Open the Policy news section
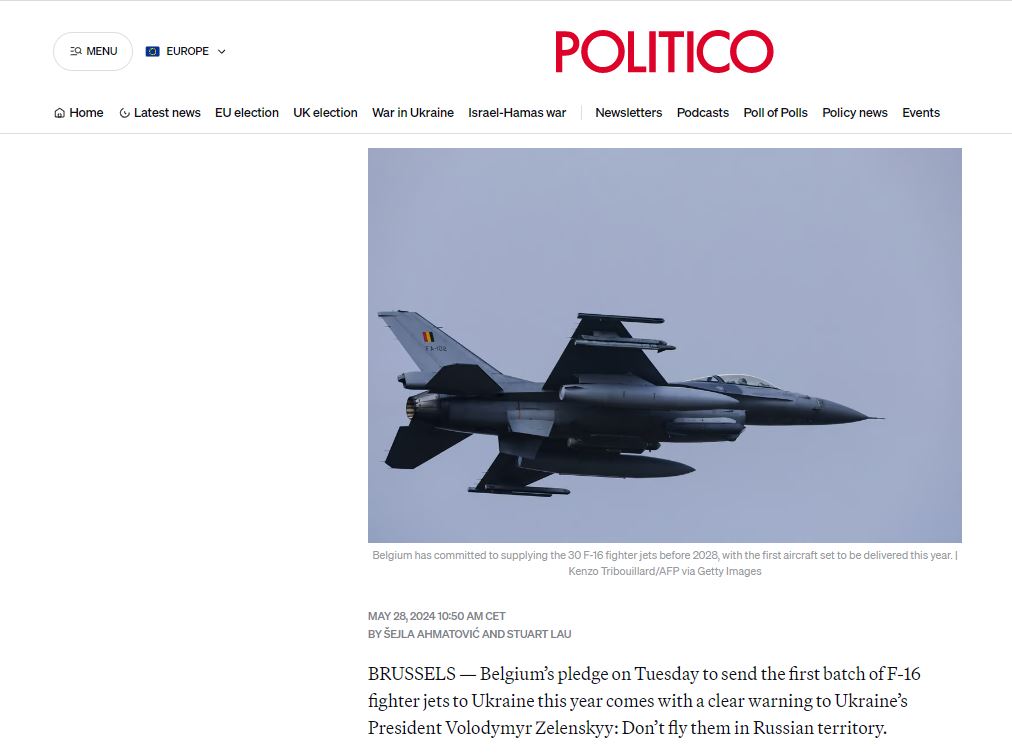Screen dimensions: 1012x756 tap(855, 113)
